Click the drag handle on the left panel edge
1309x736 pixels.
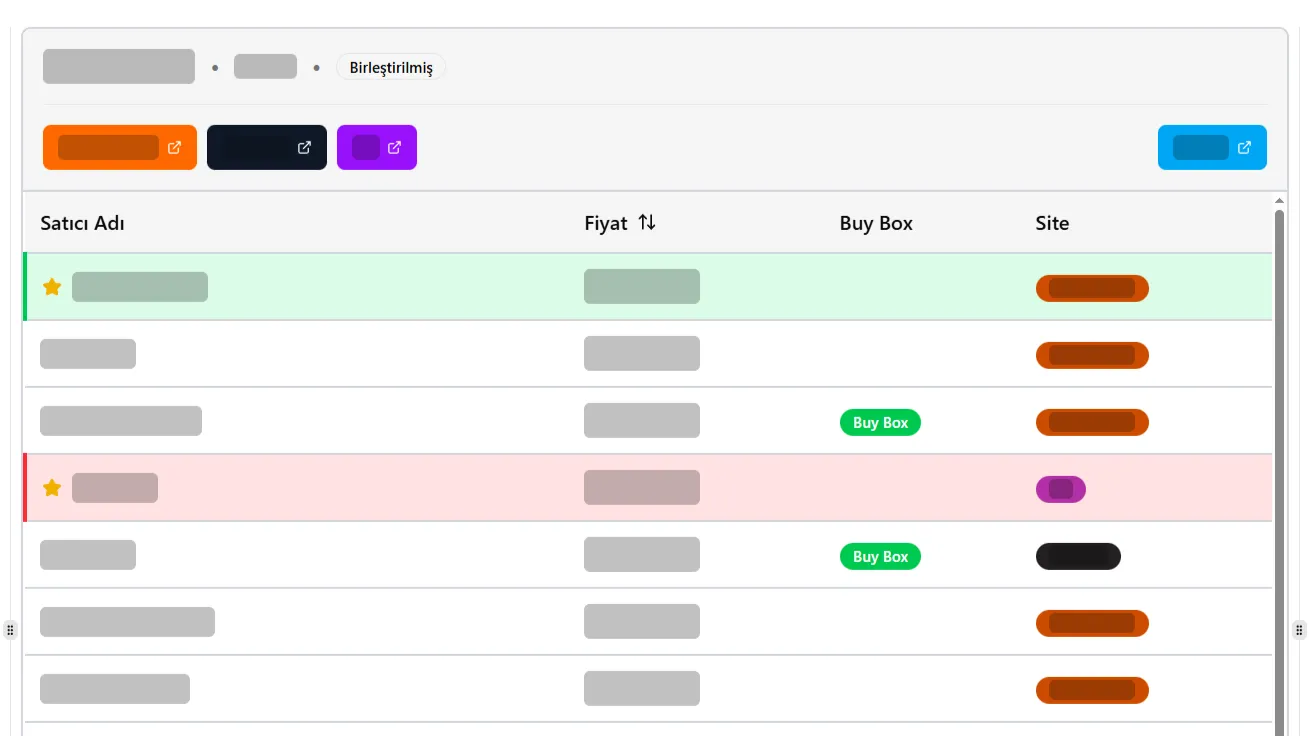(10, 630)
